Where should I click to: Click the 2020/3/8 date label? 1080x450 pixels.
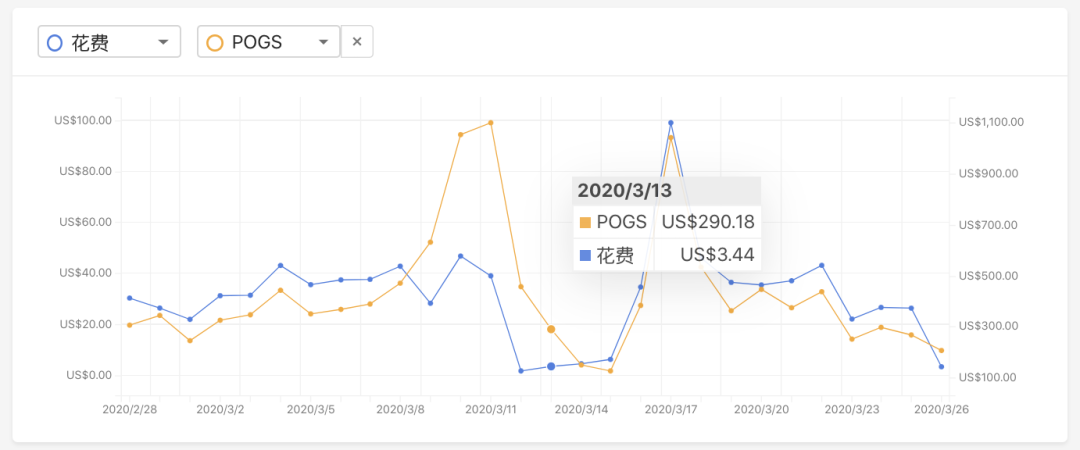point(401,409)
